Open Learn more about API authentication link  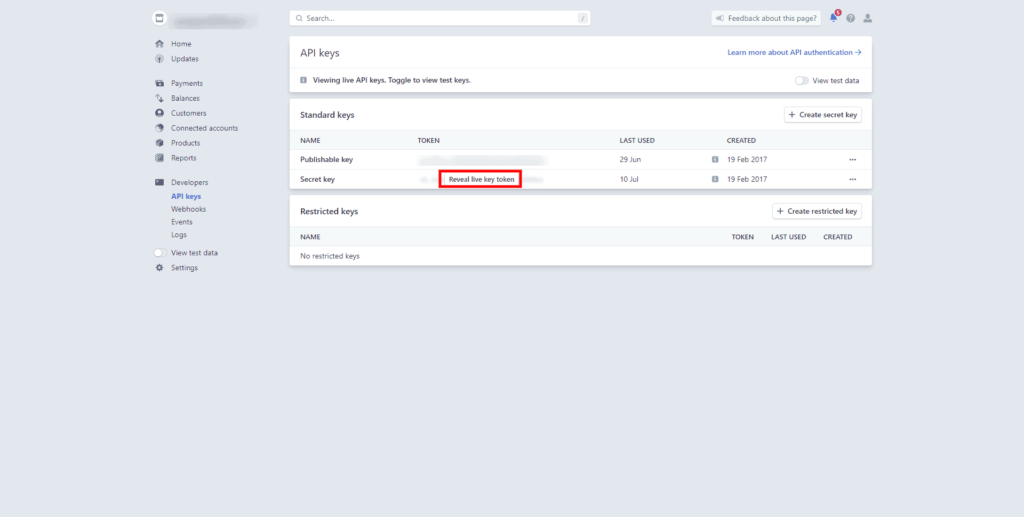click(794, 52)
